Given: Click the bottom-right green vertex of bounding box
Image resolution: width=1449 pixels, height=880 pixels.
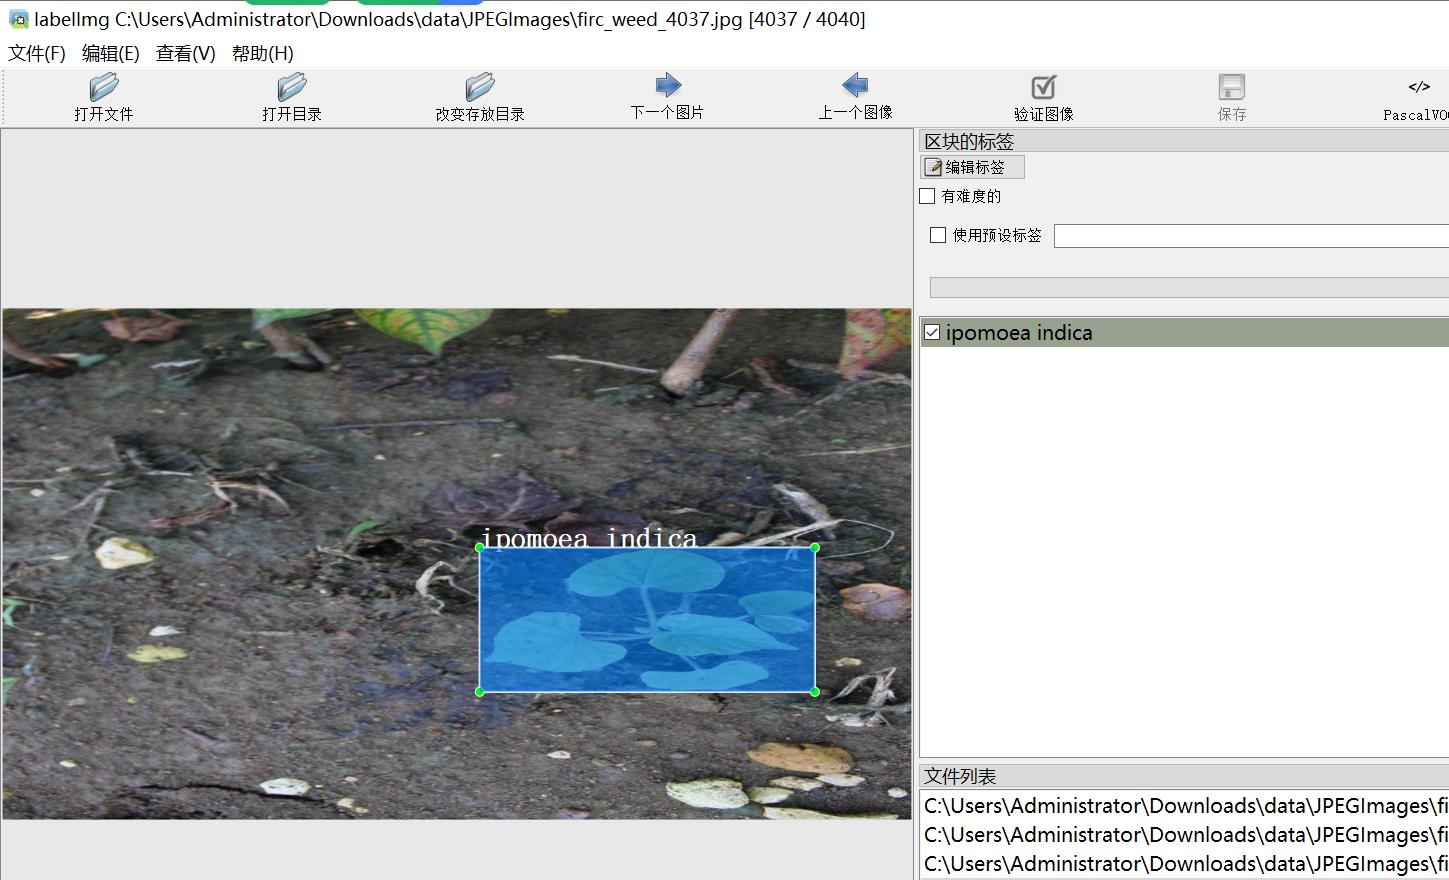Looking at the screenshot, I should (x=815, y=692).
